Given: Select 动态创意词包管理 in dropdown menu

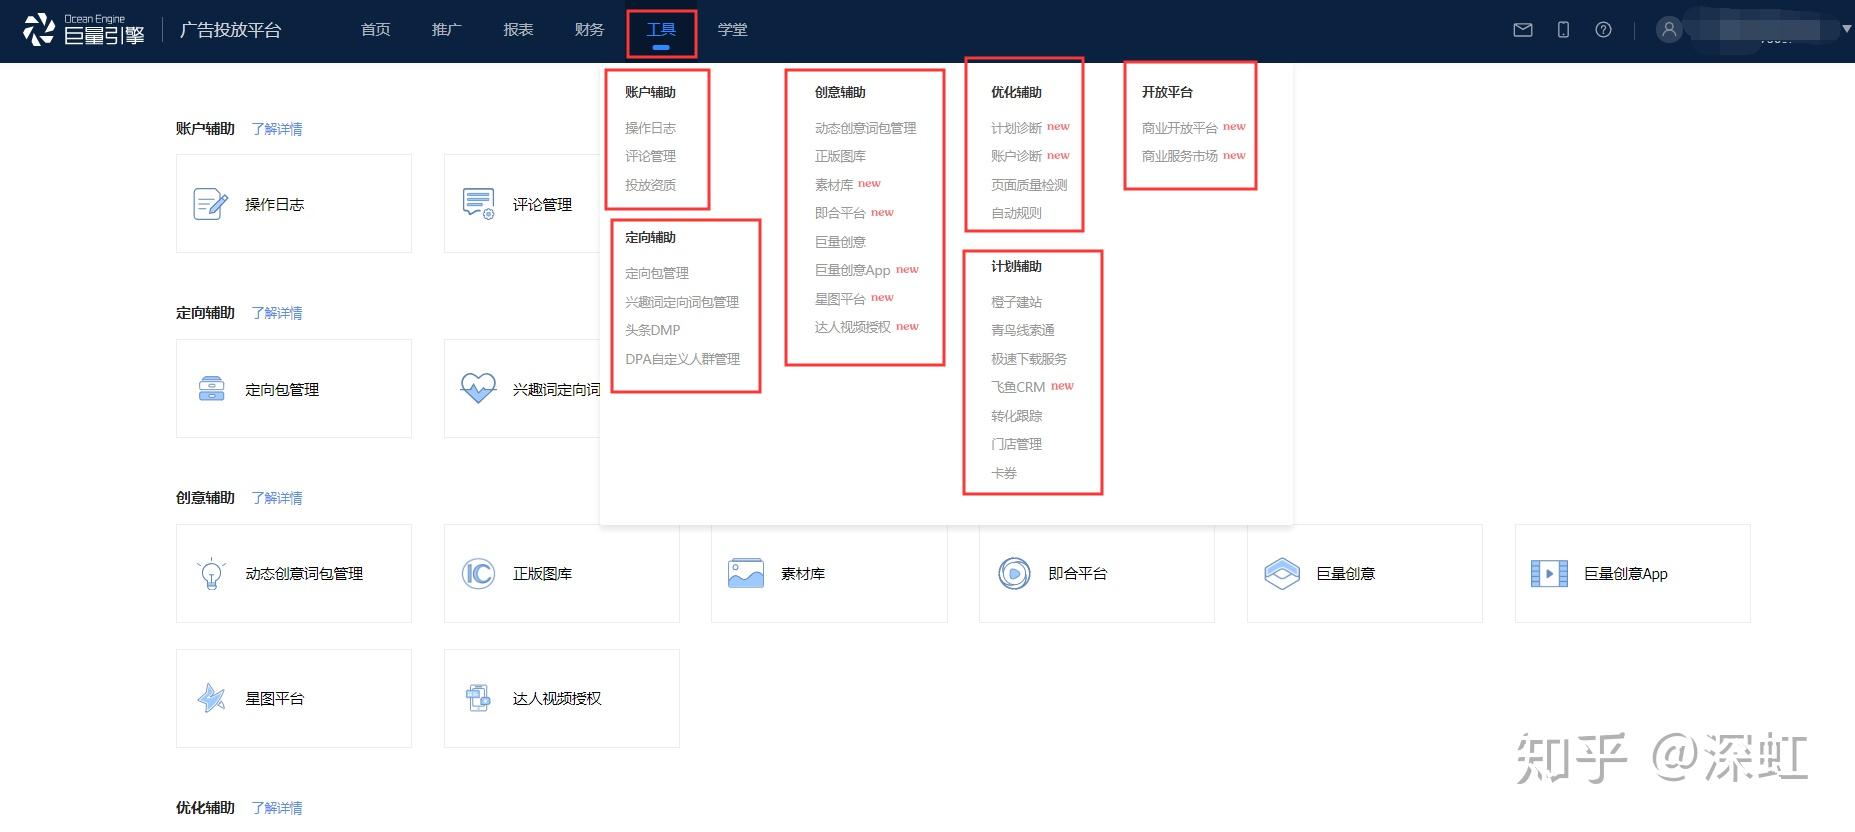Looking at the screenshot, I should coord(866,128).
